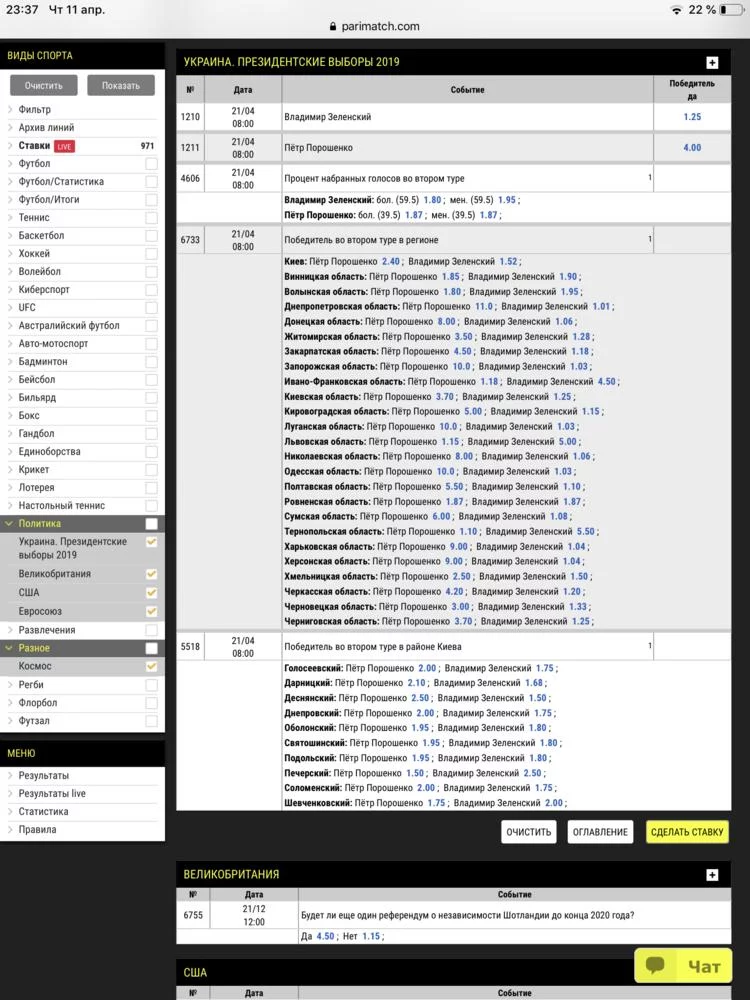The image size is (750, 1000).
Task: Pick Донецкая область Порошенко odds 8.00
Action: click(446, 321)
